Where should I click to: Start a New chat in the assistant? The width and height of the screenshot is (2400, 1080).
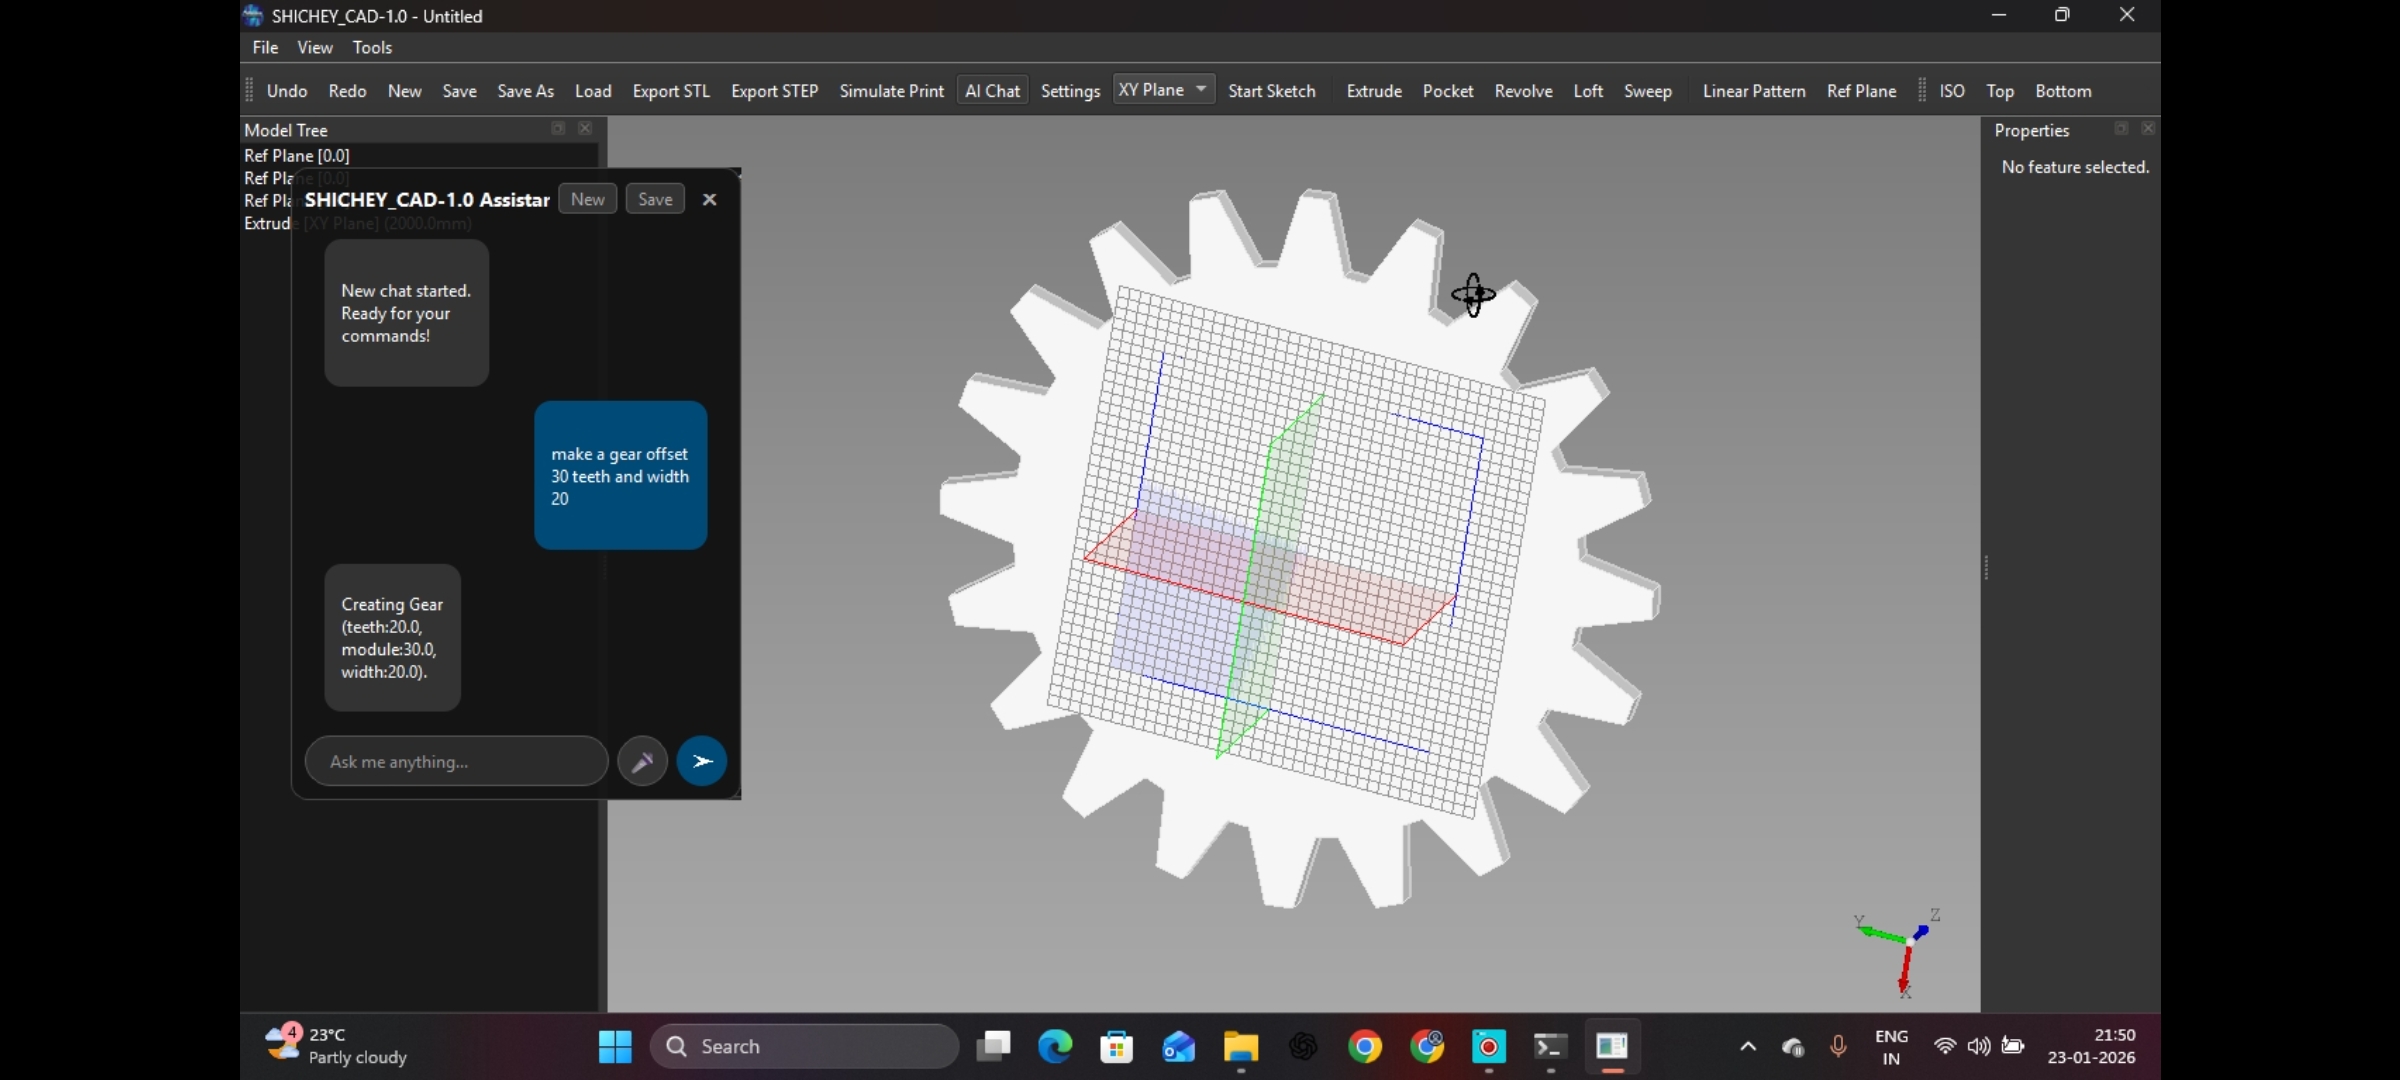(587, 199)
